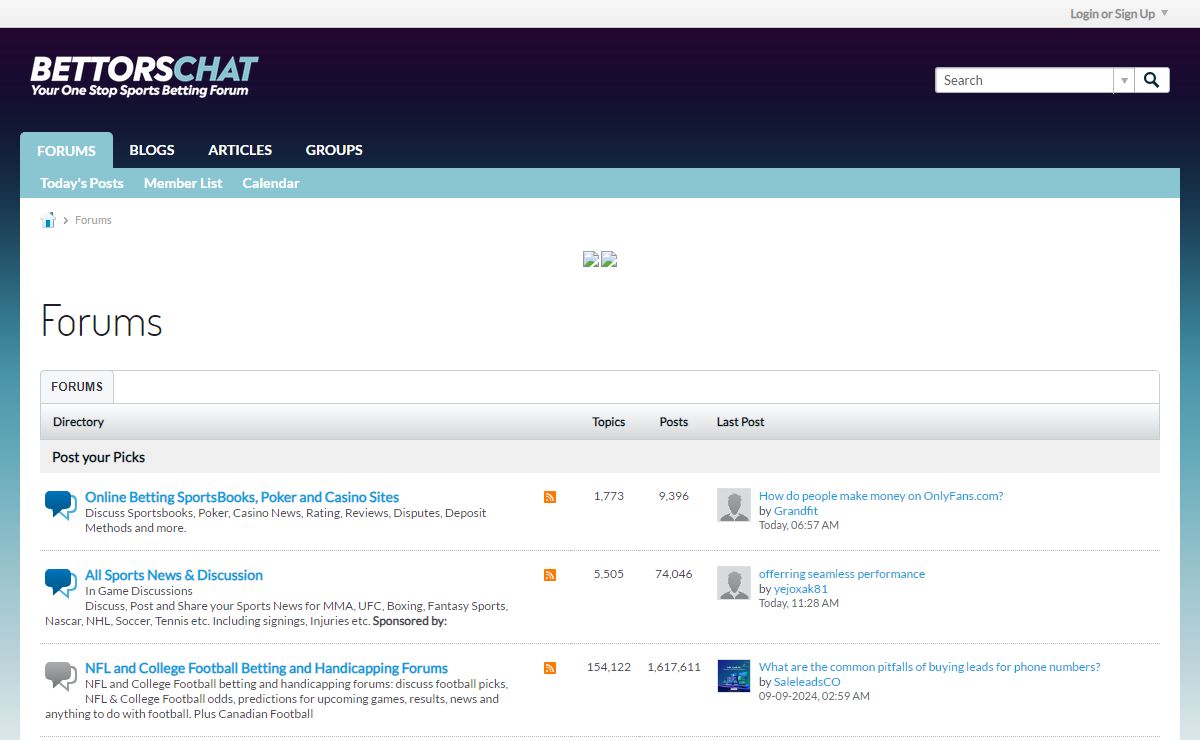Open RSS feed for NFL and College Football
1200x740 pixels.
point(550,668)
